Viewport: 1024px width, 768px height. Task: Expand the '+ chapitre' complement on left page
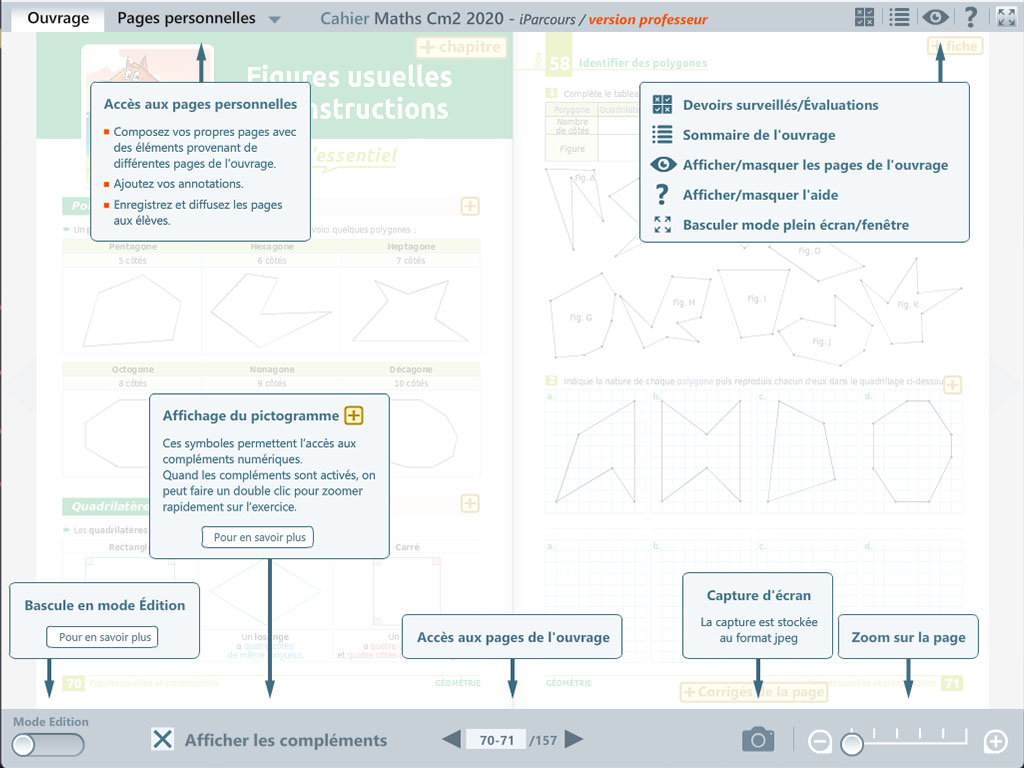[x=461, y=47]
